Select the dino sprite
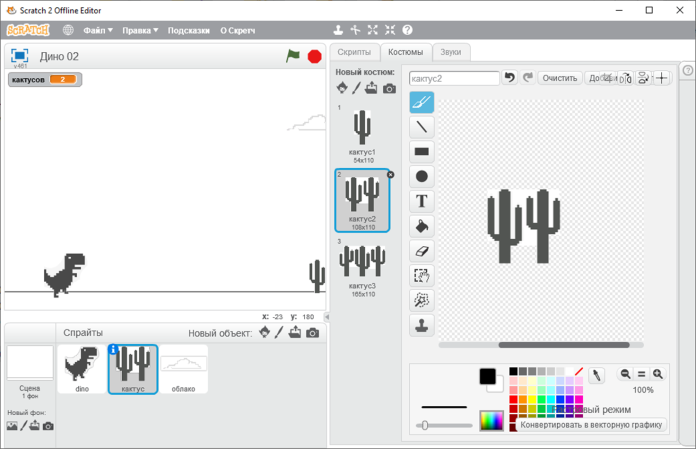The height and width of the screenshot is (449, 696). tap(82, 369)
